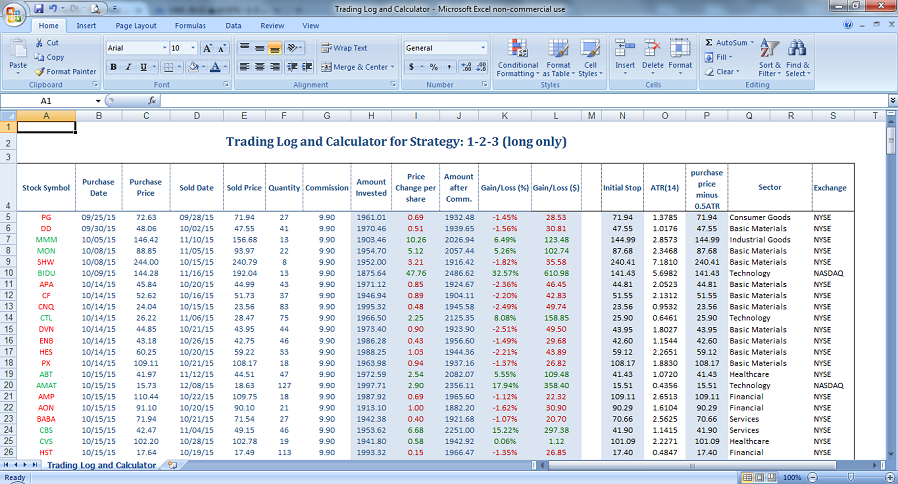Open the Page Layout ribbon tab
Screen dimensions: 898x484
[x=136, y=25]
